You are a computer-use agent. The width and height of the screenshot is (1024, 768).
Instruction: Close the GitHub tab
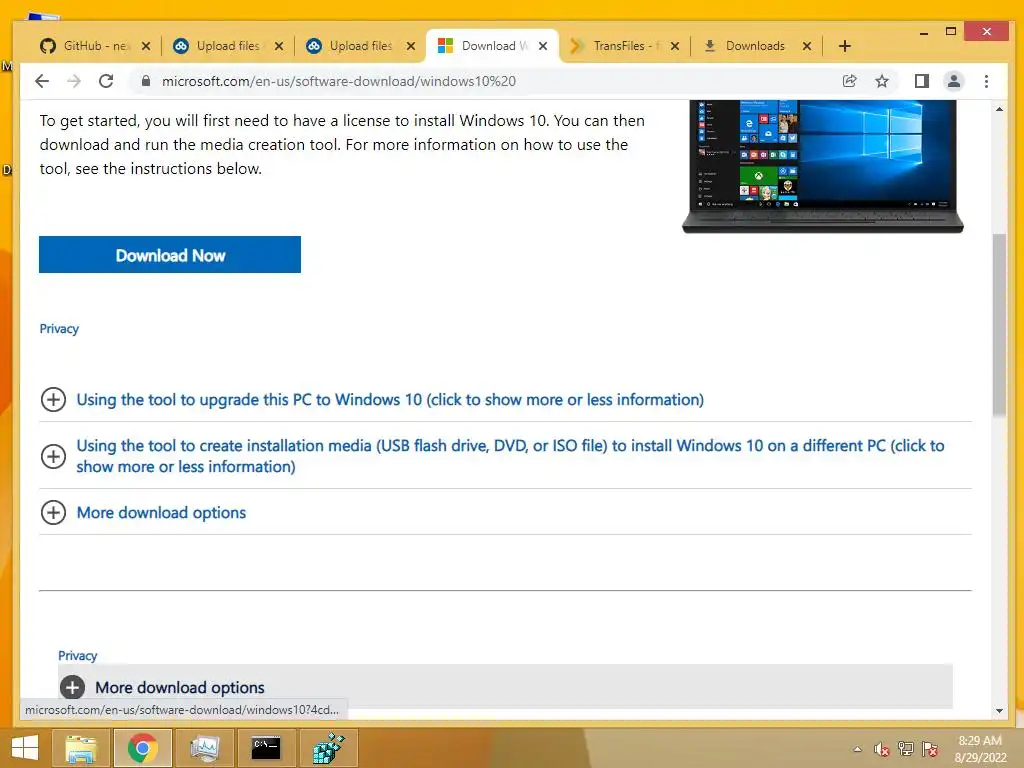coord(146,46)
